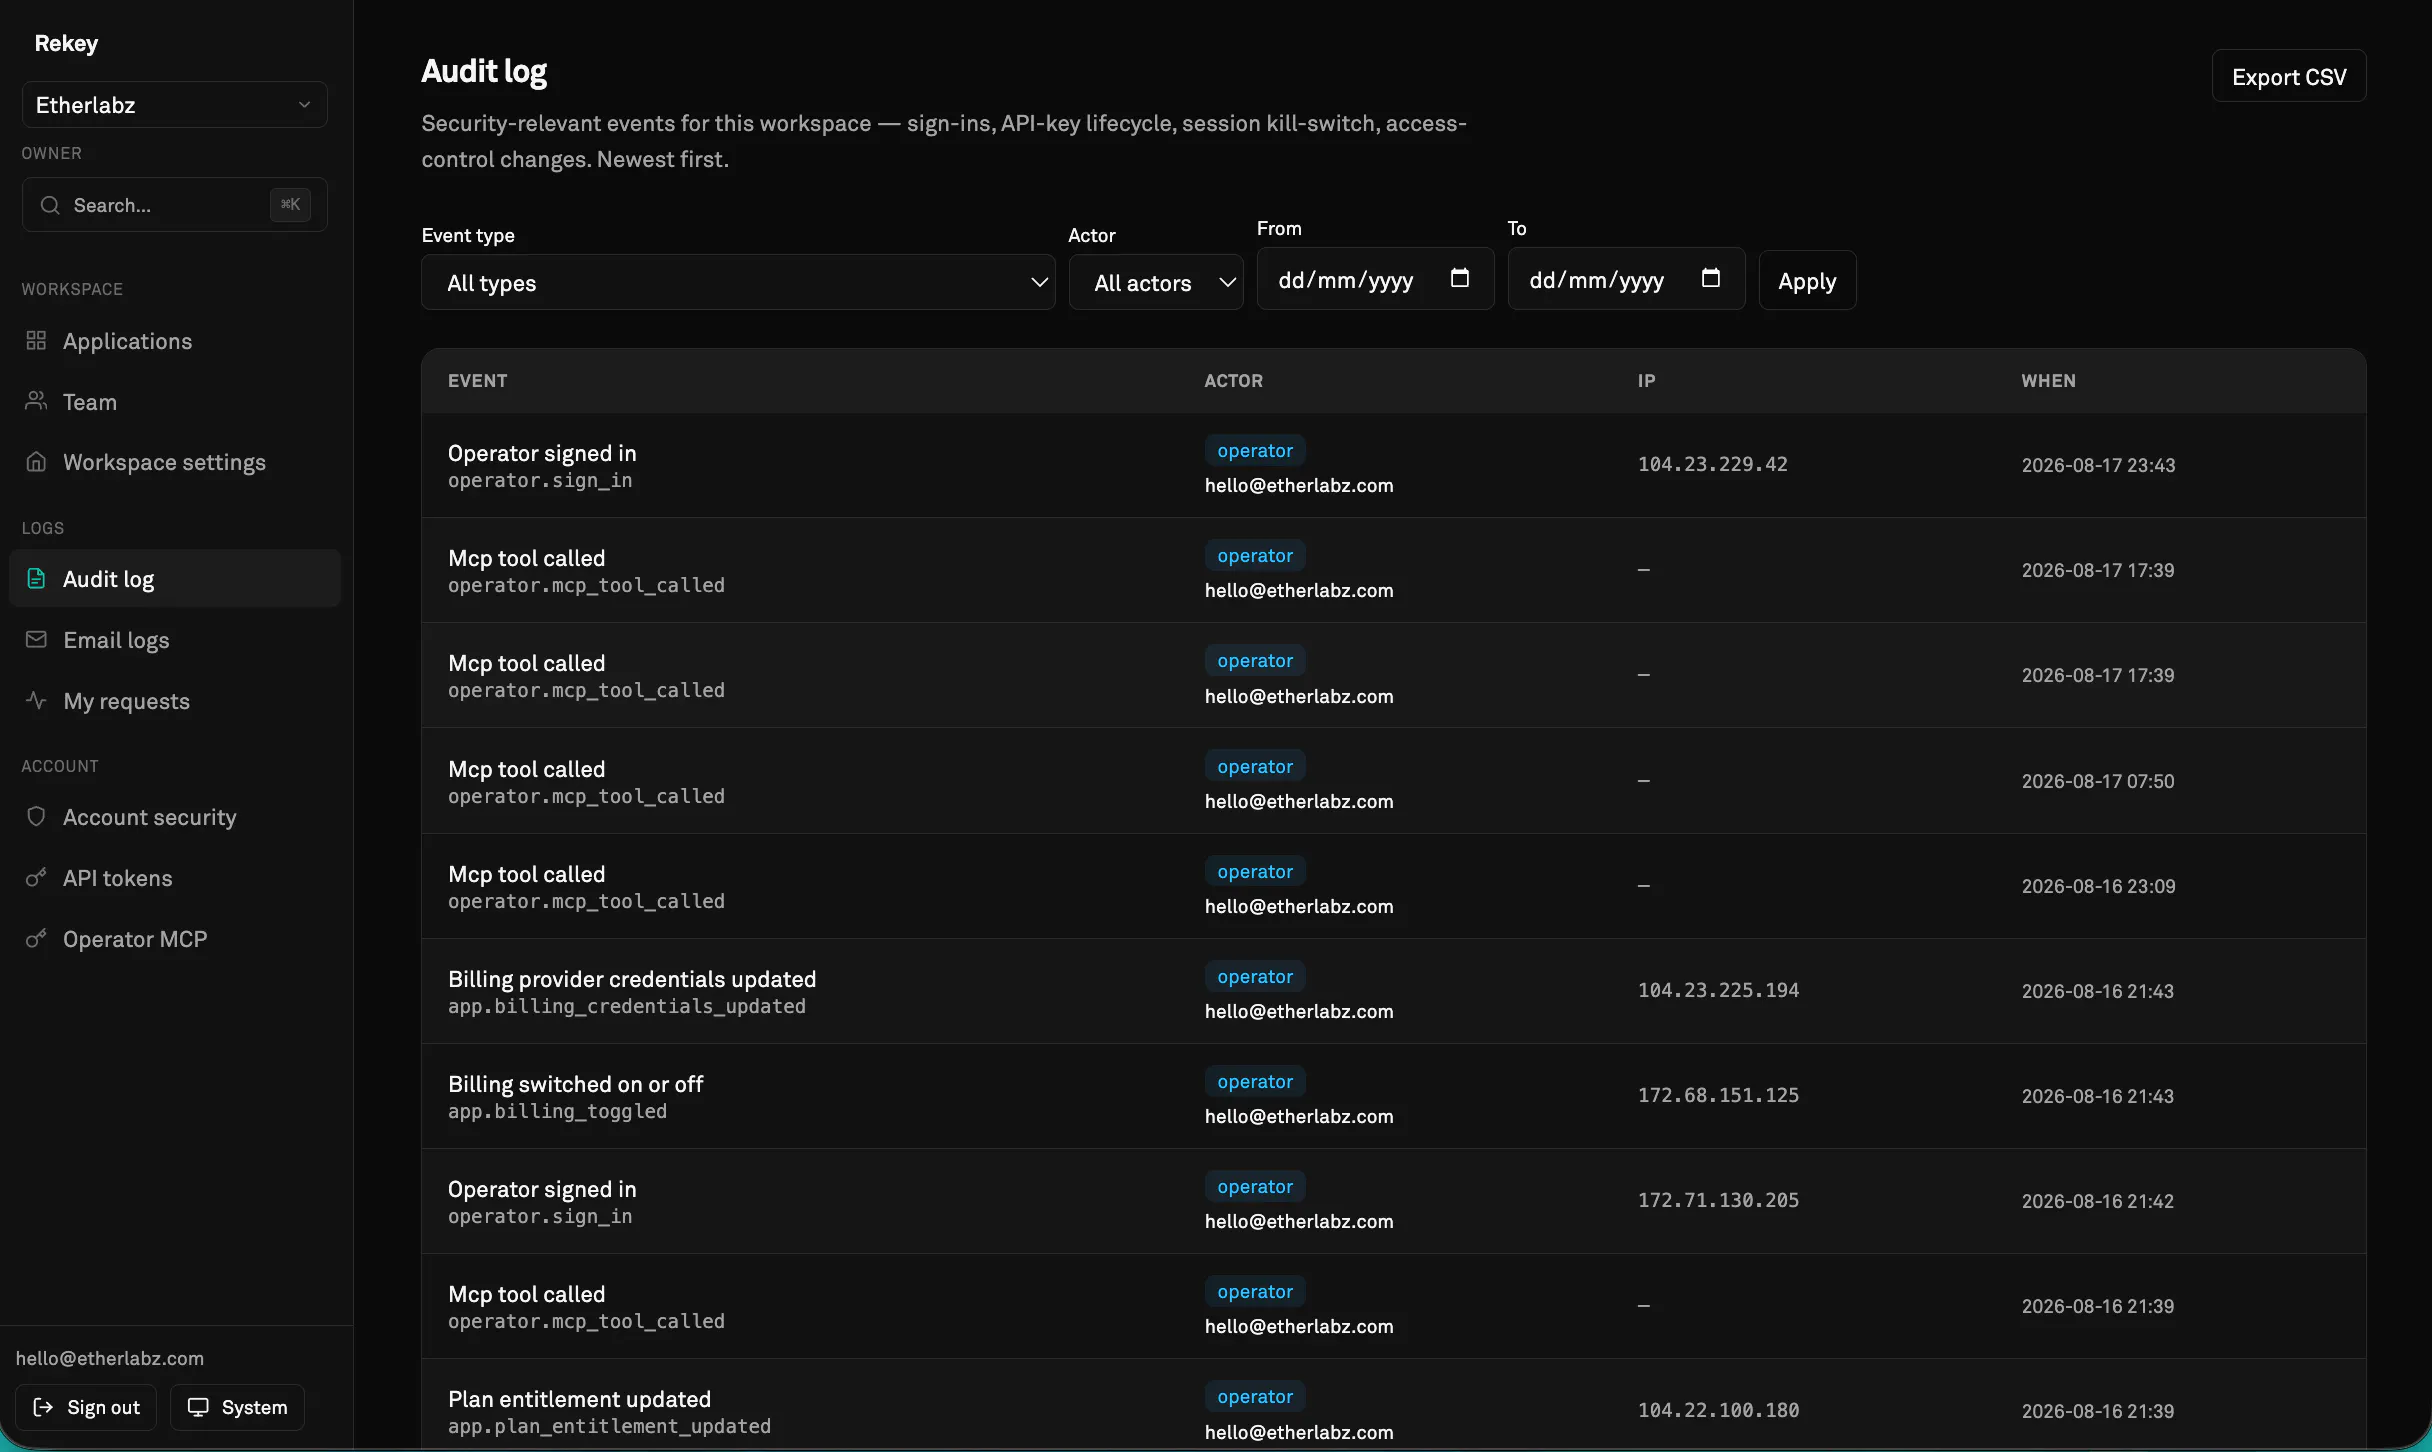Click the ⌘K shortcut badge
This screenshot has width=2432, height=1452.
(x=290, y=205)
